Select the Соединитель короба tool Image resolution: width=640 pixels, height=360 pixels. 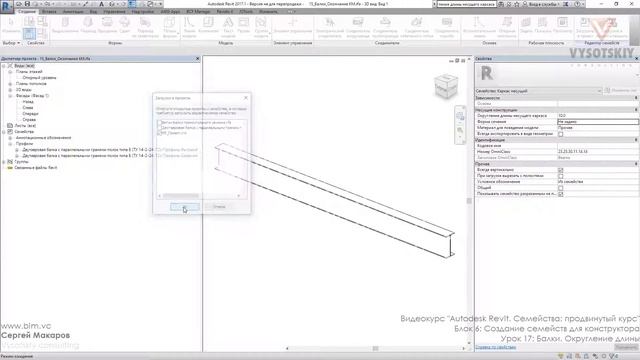click(x=447, y=27)
